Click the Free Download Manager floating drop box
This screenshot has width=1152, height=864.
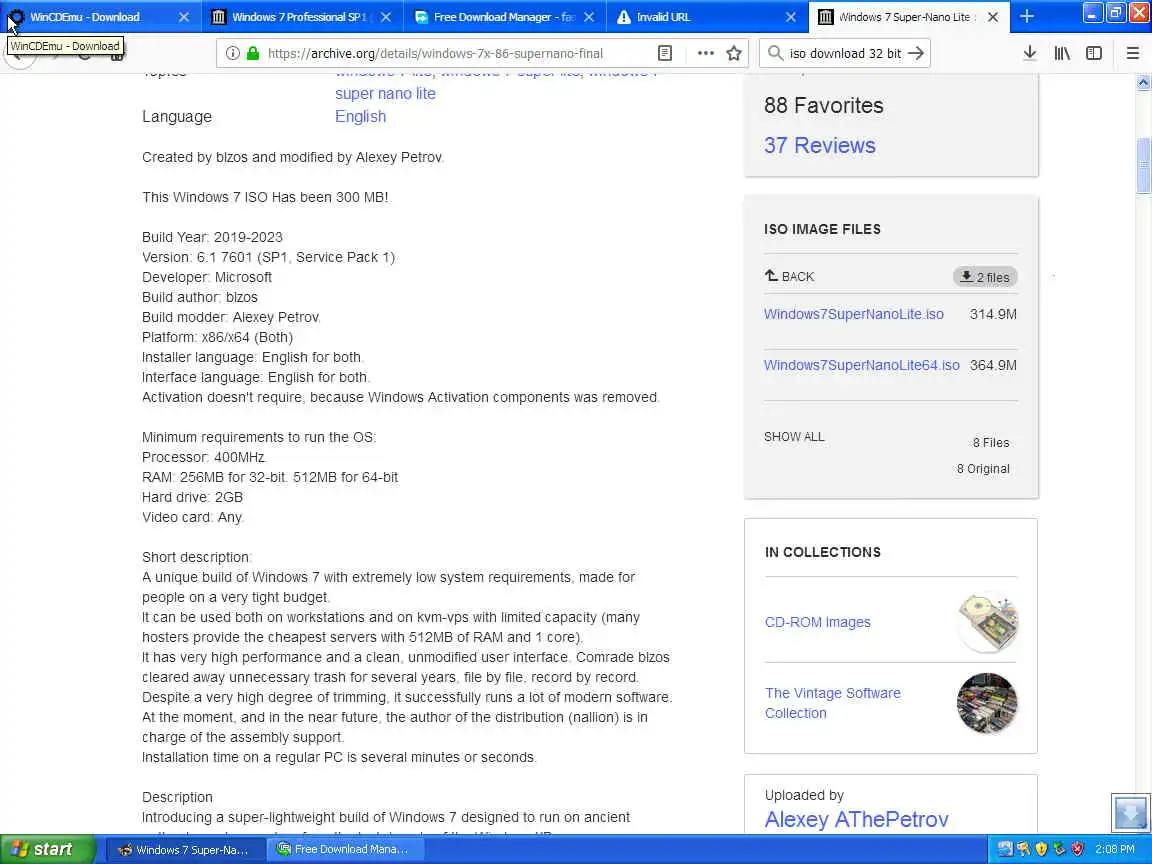click(x=1130, y=812)
